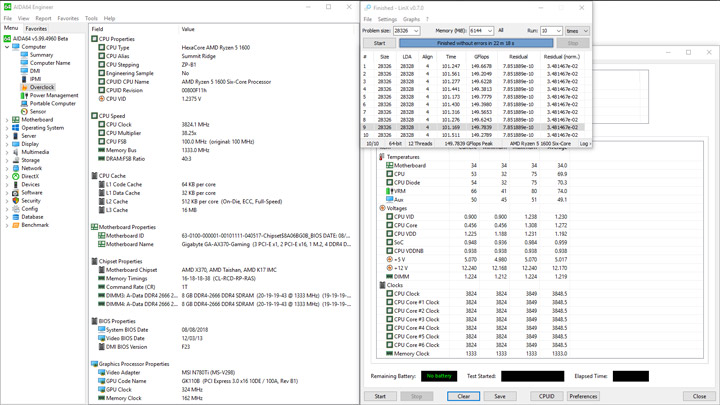The width and height of the screenshot is (720, 405).
Task: Click the LinX finished progress bar
Action: 476,43
